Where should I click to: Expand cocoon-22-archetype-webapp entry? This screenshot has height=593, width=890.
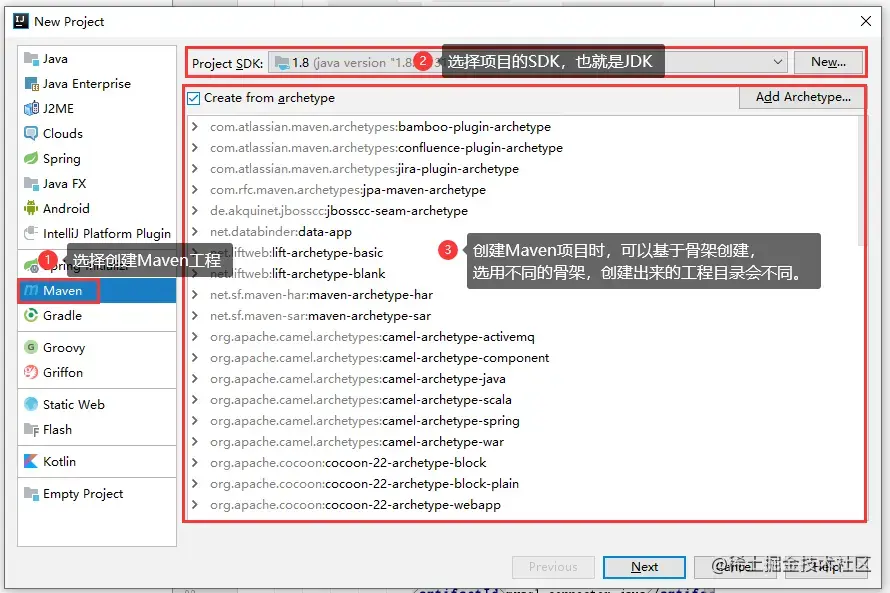click(x=195, y=504)
